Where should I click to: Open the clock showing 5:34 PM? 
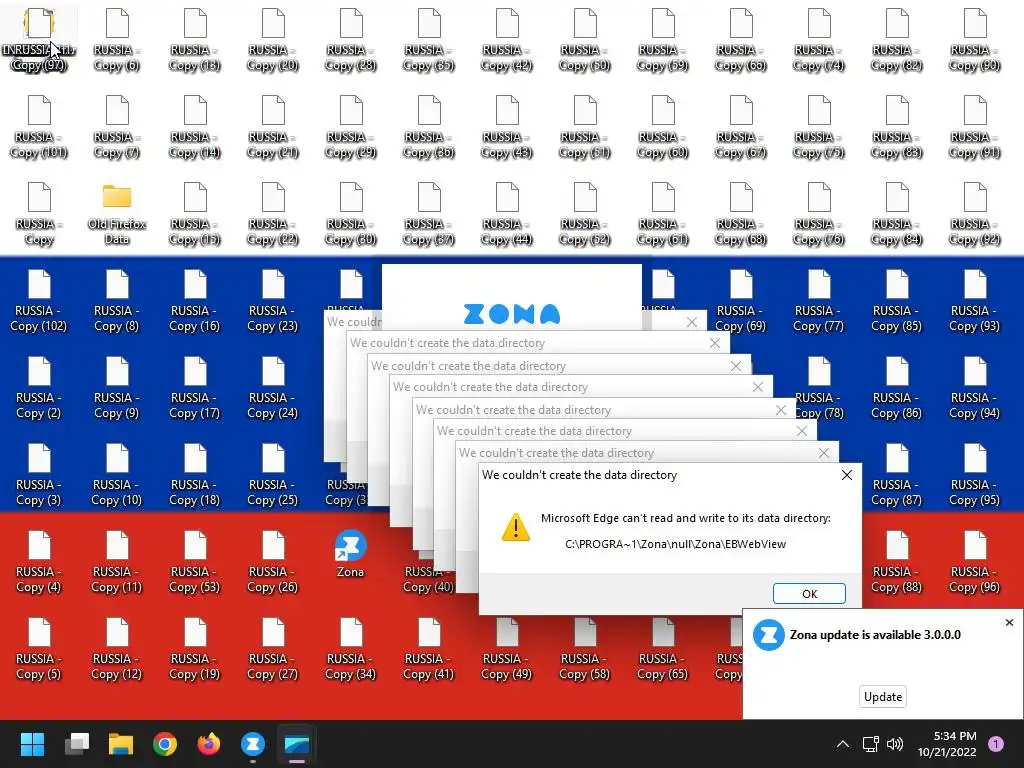[x=947, y=744]
